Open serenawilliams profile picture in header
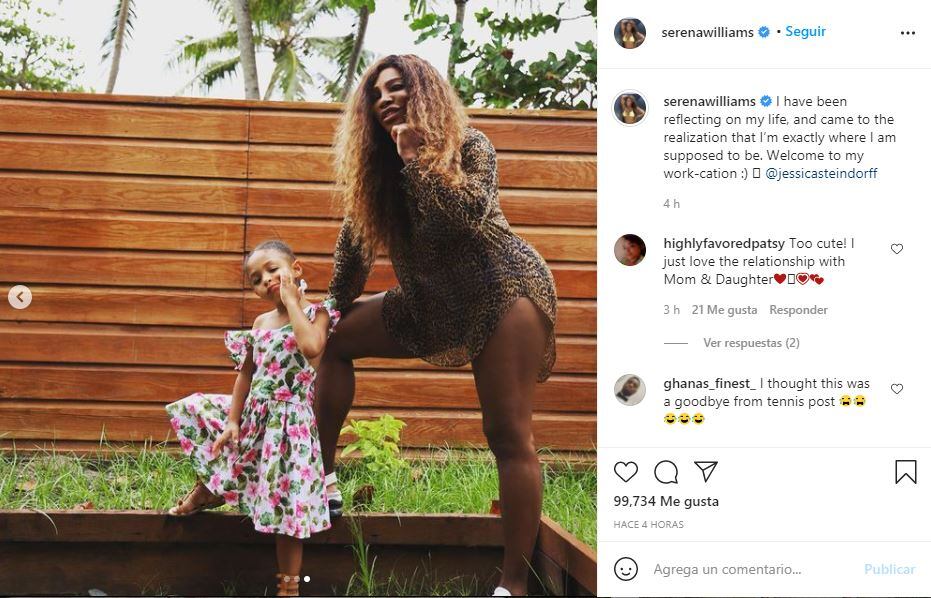Image resolution: width=931 pixels, height=598 pixels. (630, 33)
